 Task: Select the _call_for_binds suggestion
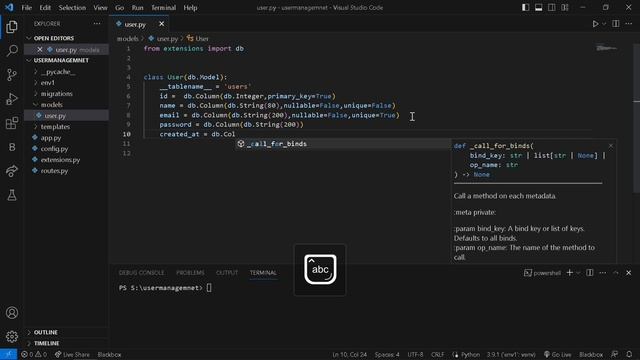pos(343,144)
